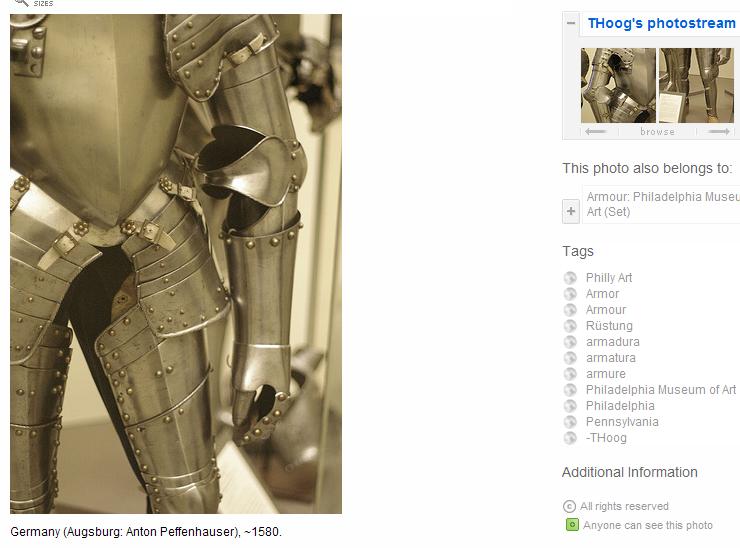
Task: Browse to previous photostream photo arrow
Action: (x=596, y=132)
